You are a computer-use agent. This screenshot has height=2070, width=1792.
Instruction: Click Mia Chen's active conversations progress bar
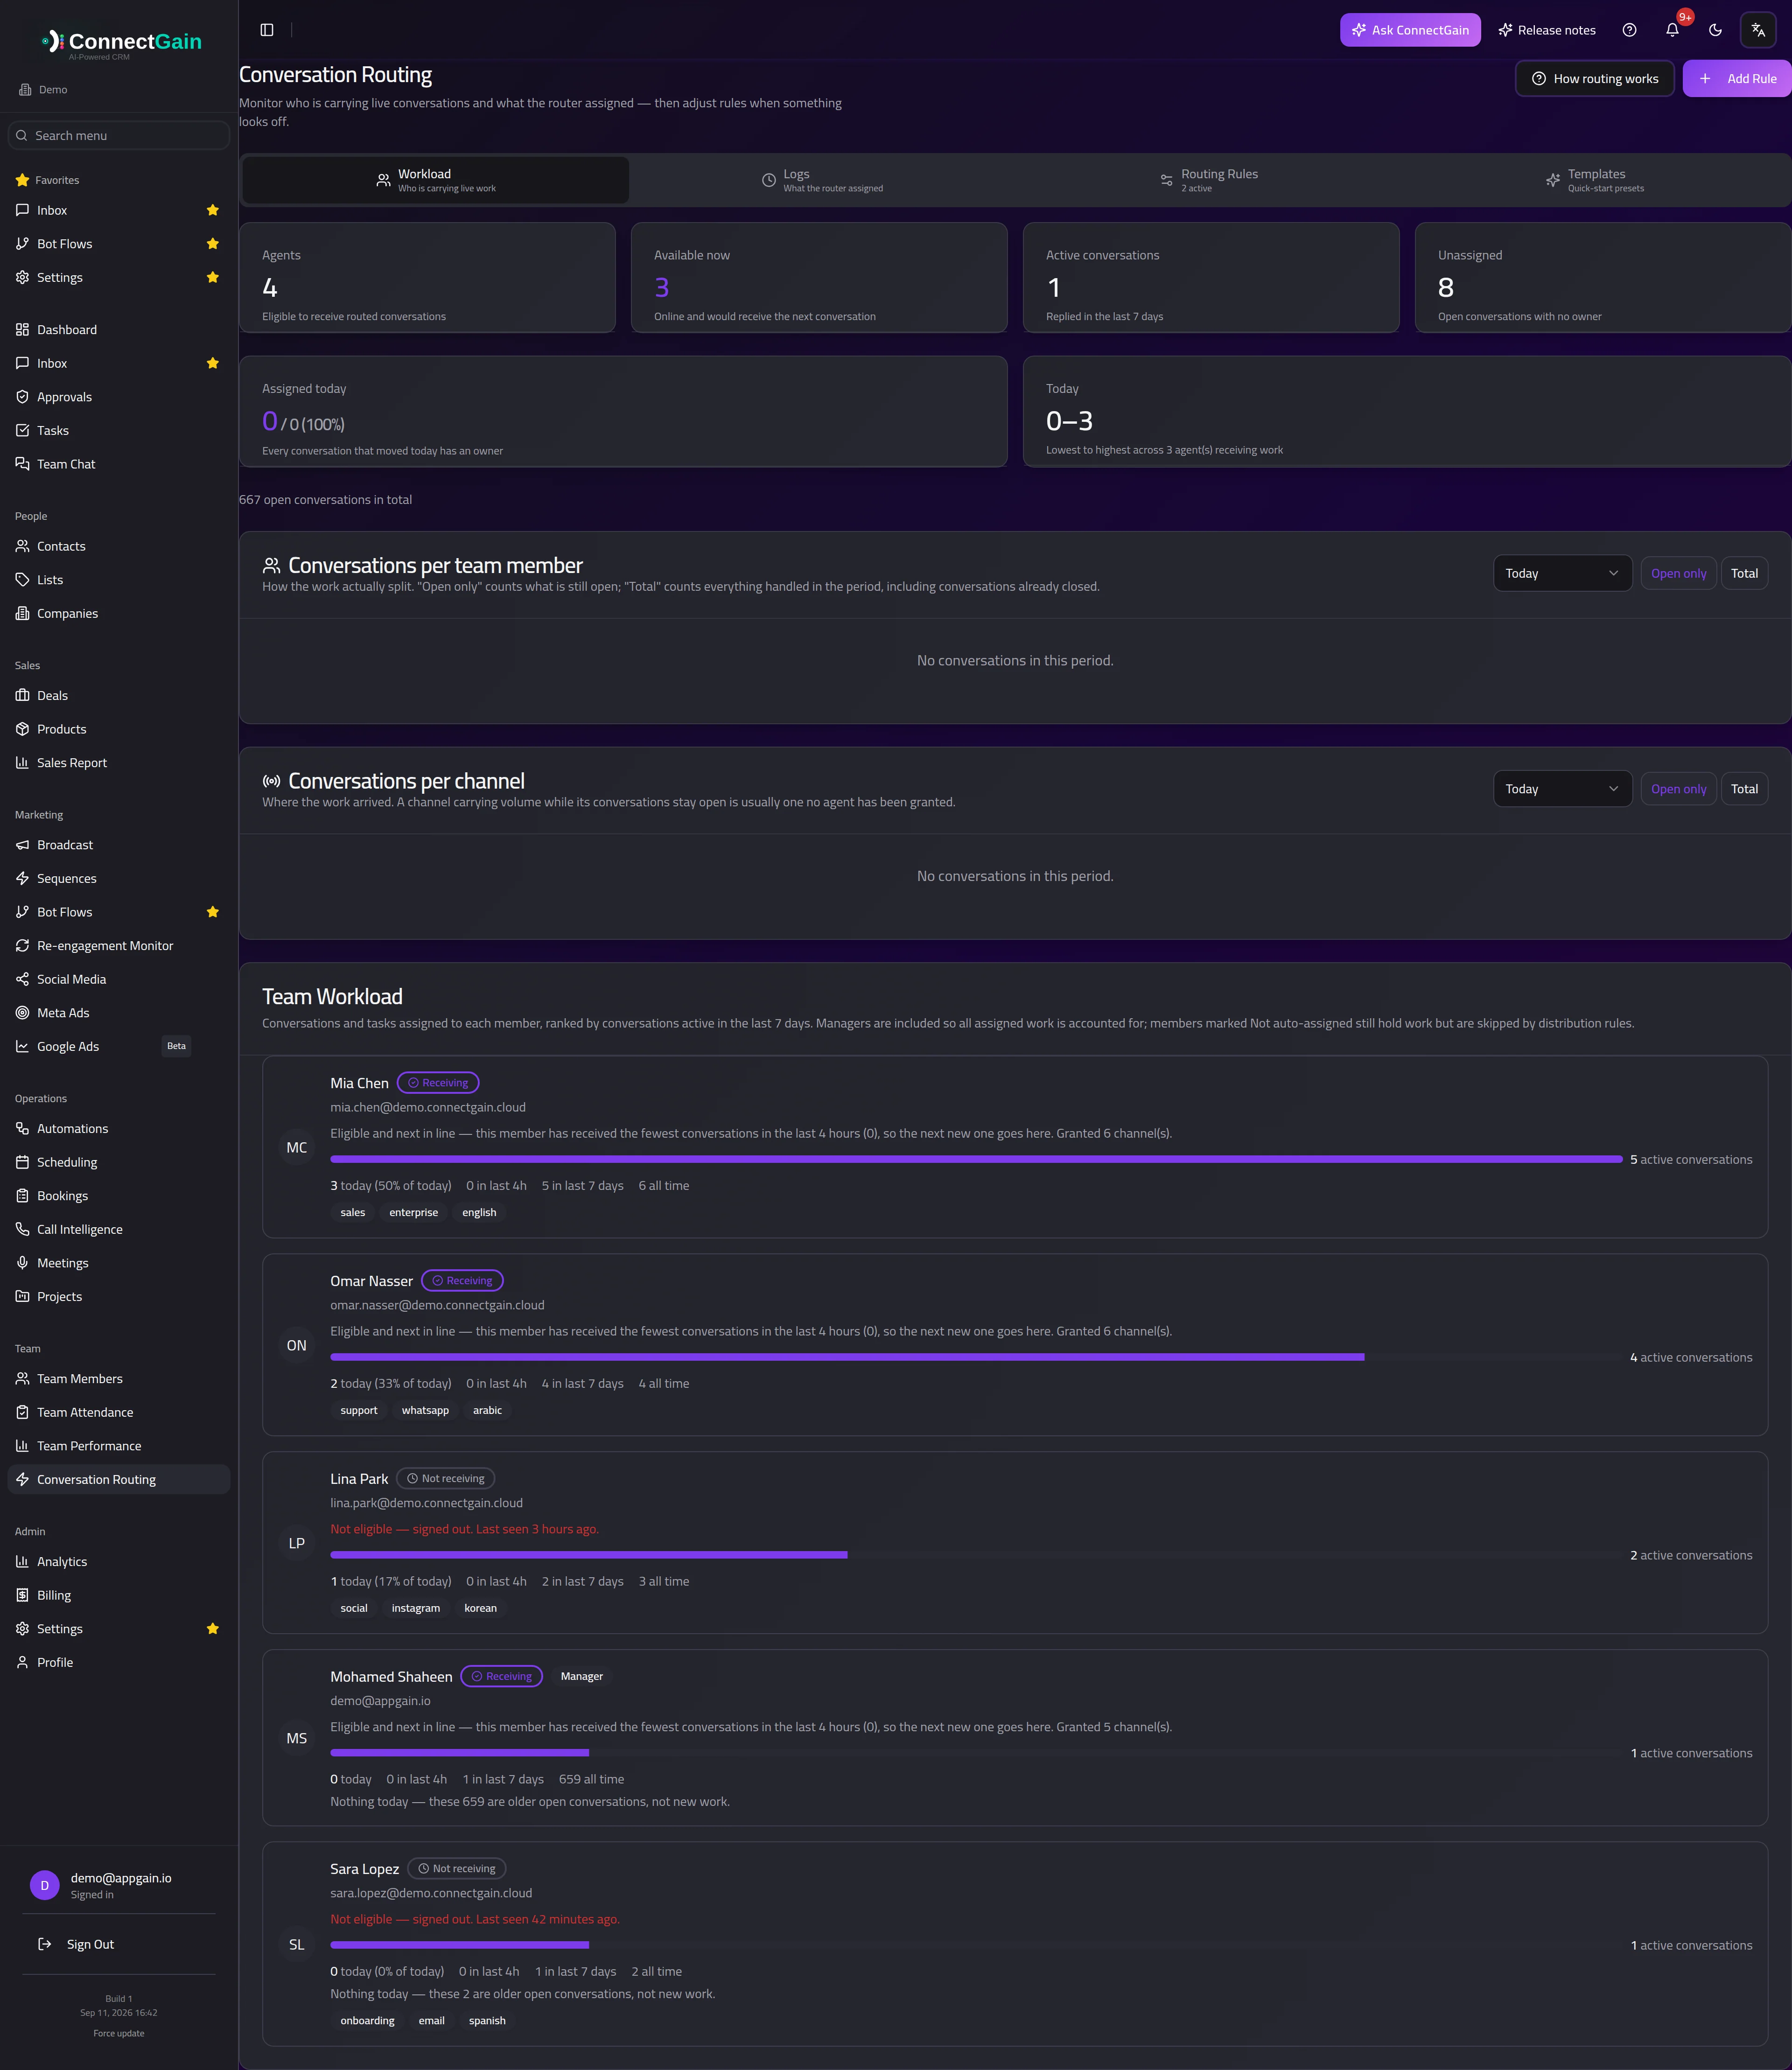[976, 1159]
